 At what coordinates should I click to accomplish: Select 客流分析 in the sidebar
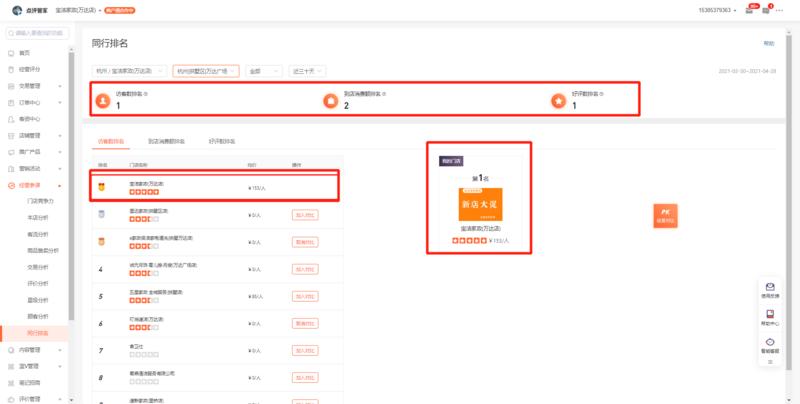click(x=39, y=234)
